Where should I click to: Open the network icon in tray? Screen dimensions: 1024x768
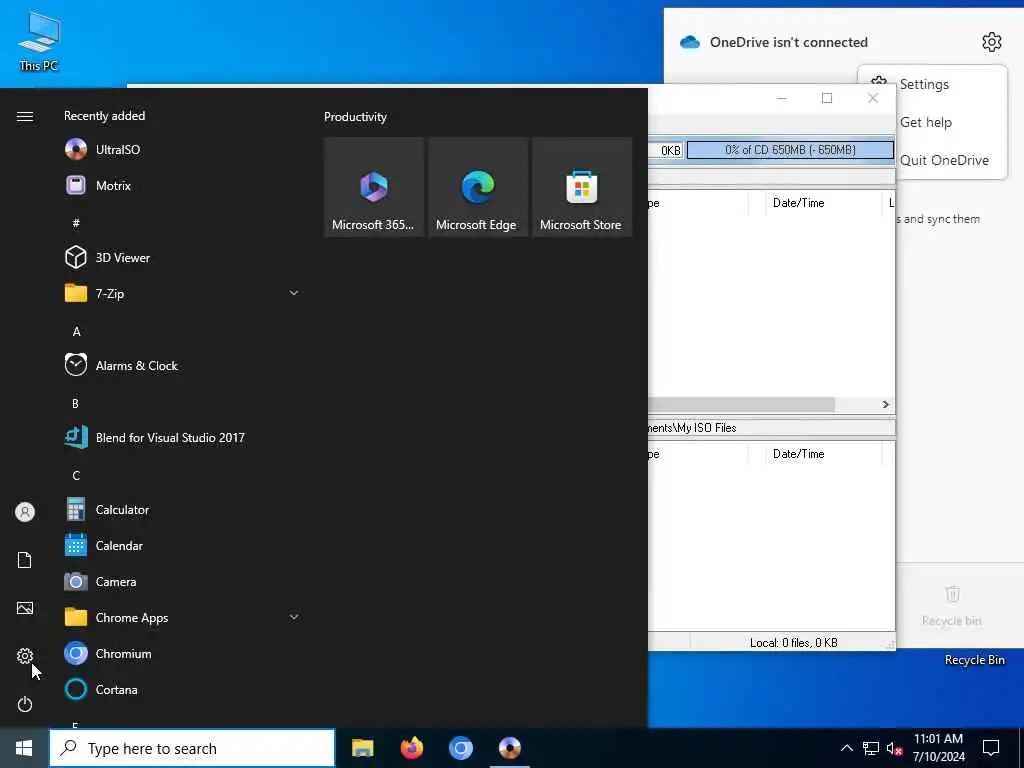point(871,748)
